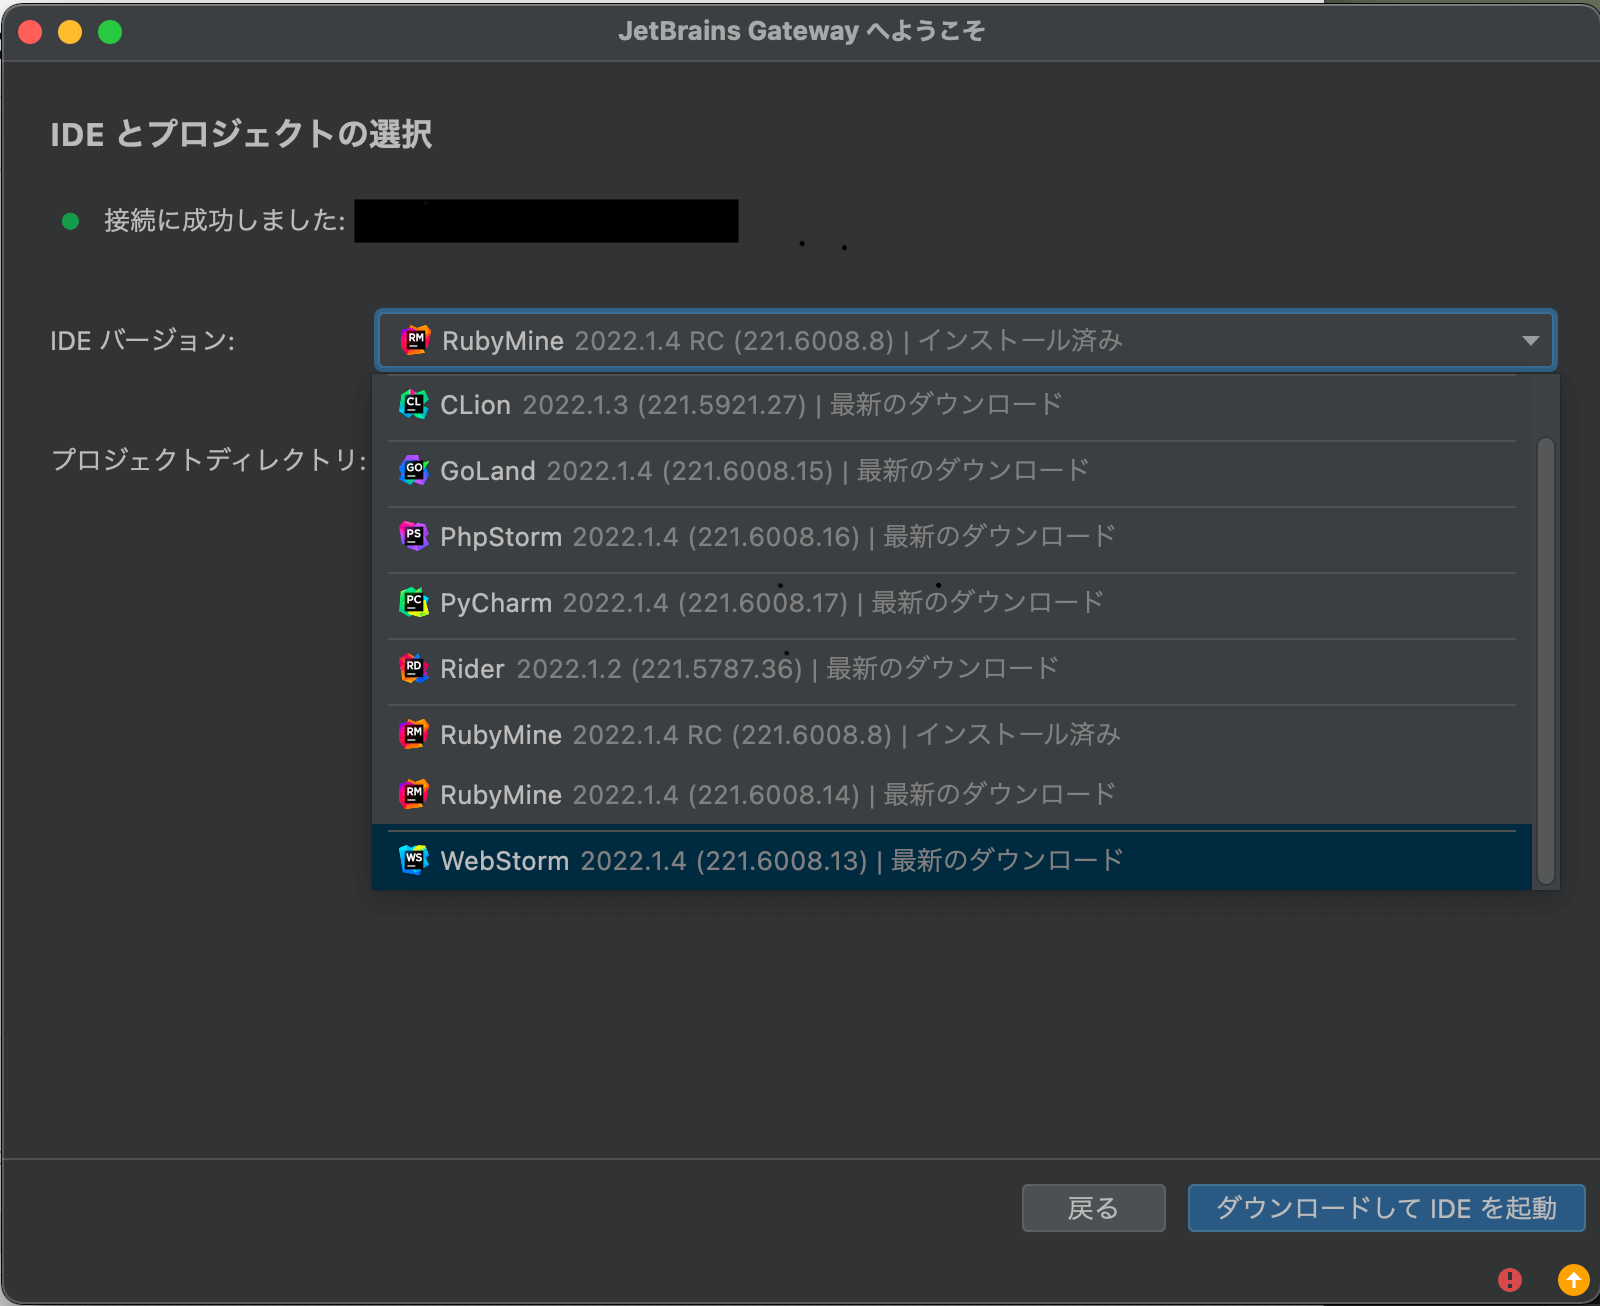Click the Rider application icon
Screen dimensions: 1600x1306
414,668
